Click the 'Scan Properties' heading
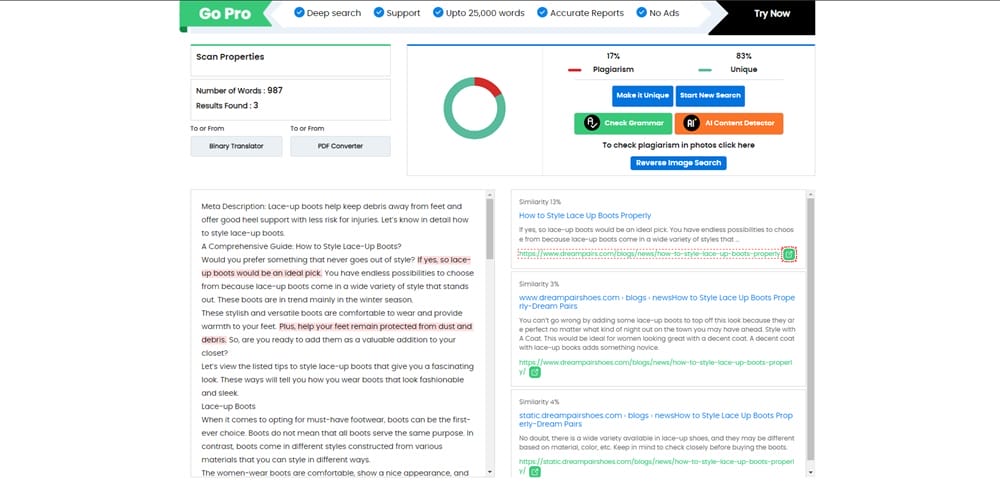This screenshot has width=1000, height=481. 230,57
